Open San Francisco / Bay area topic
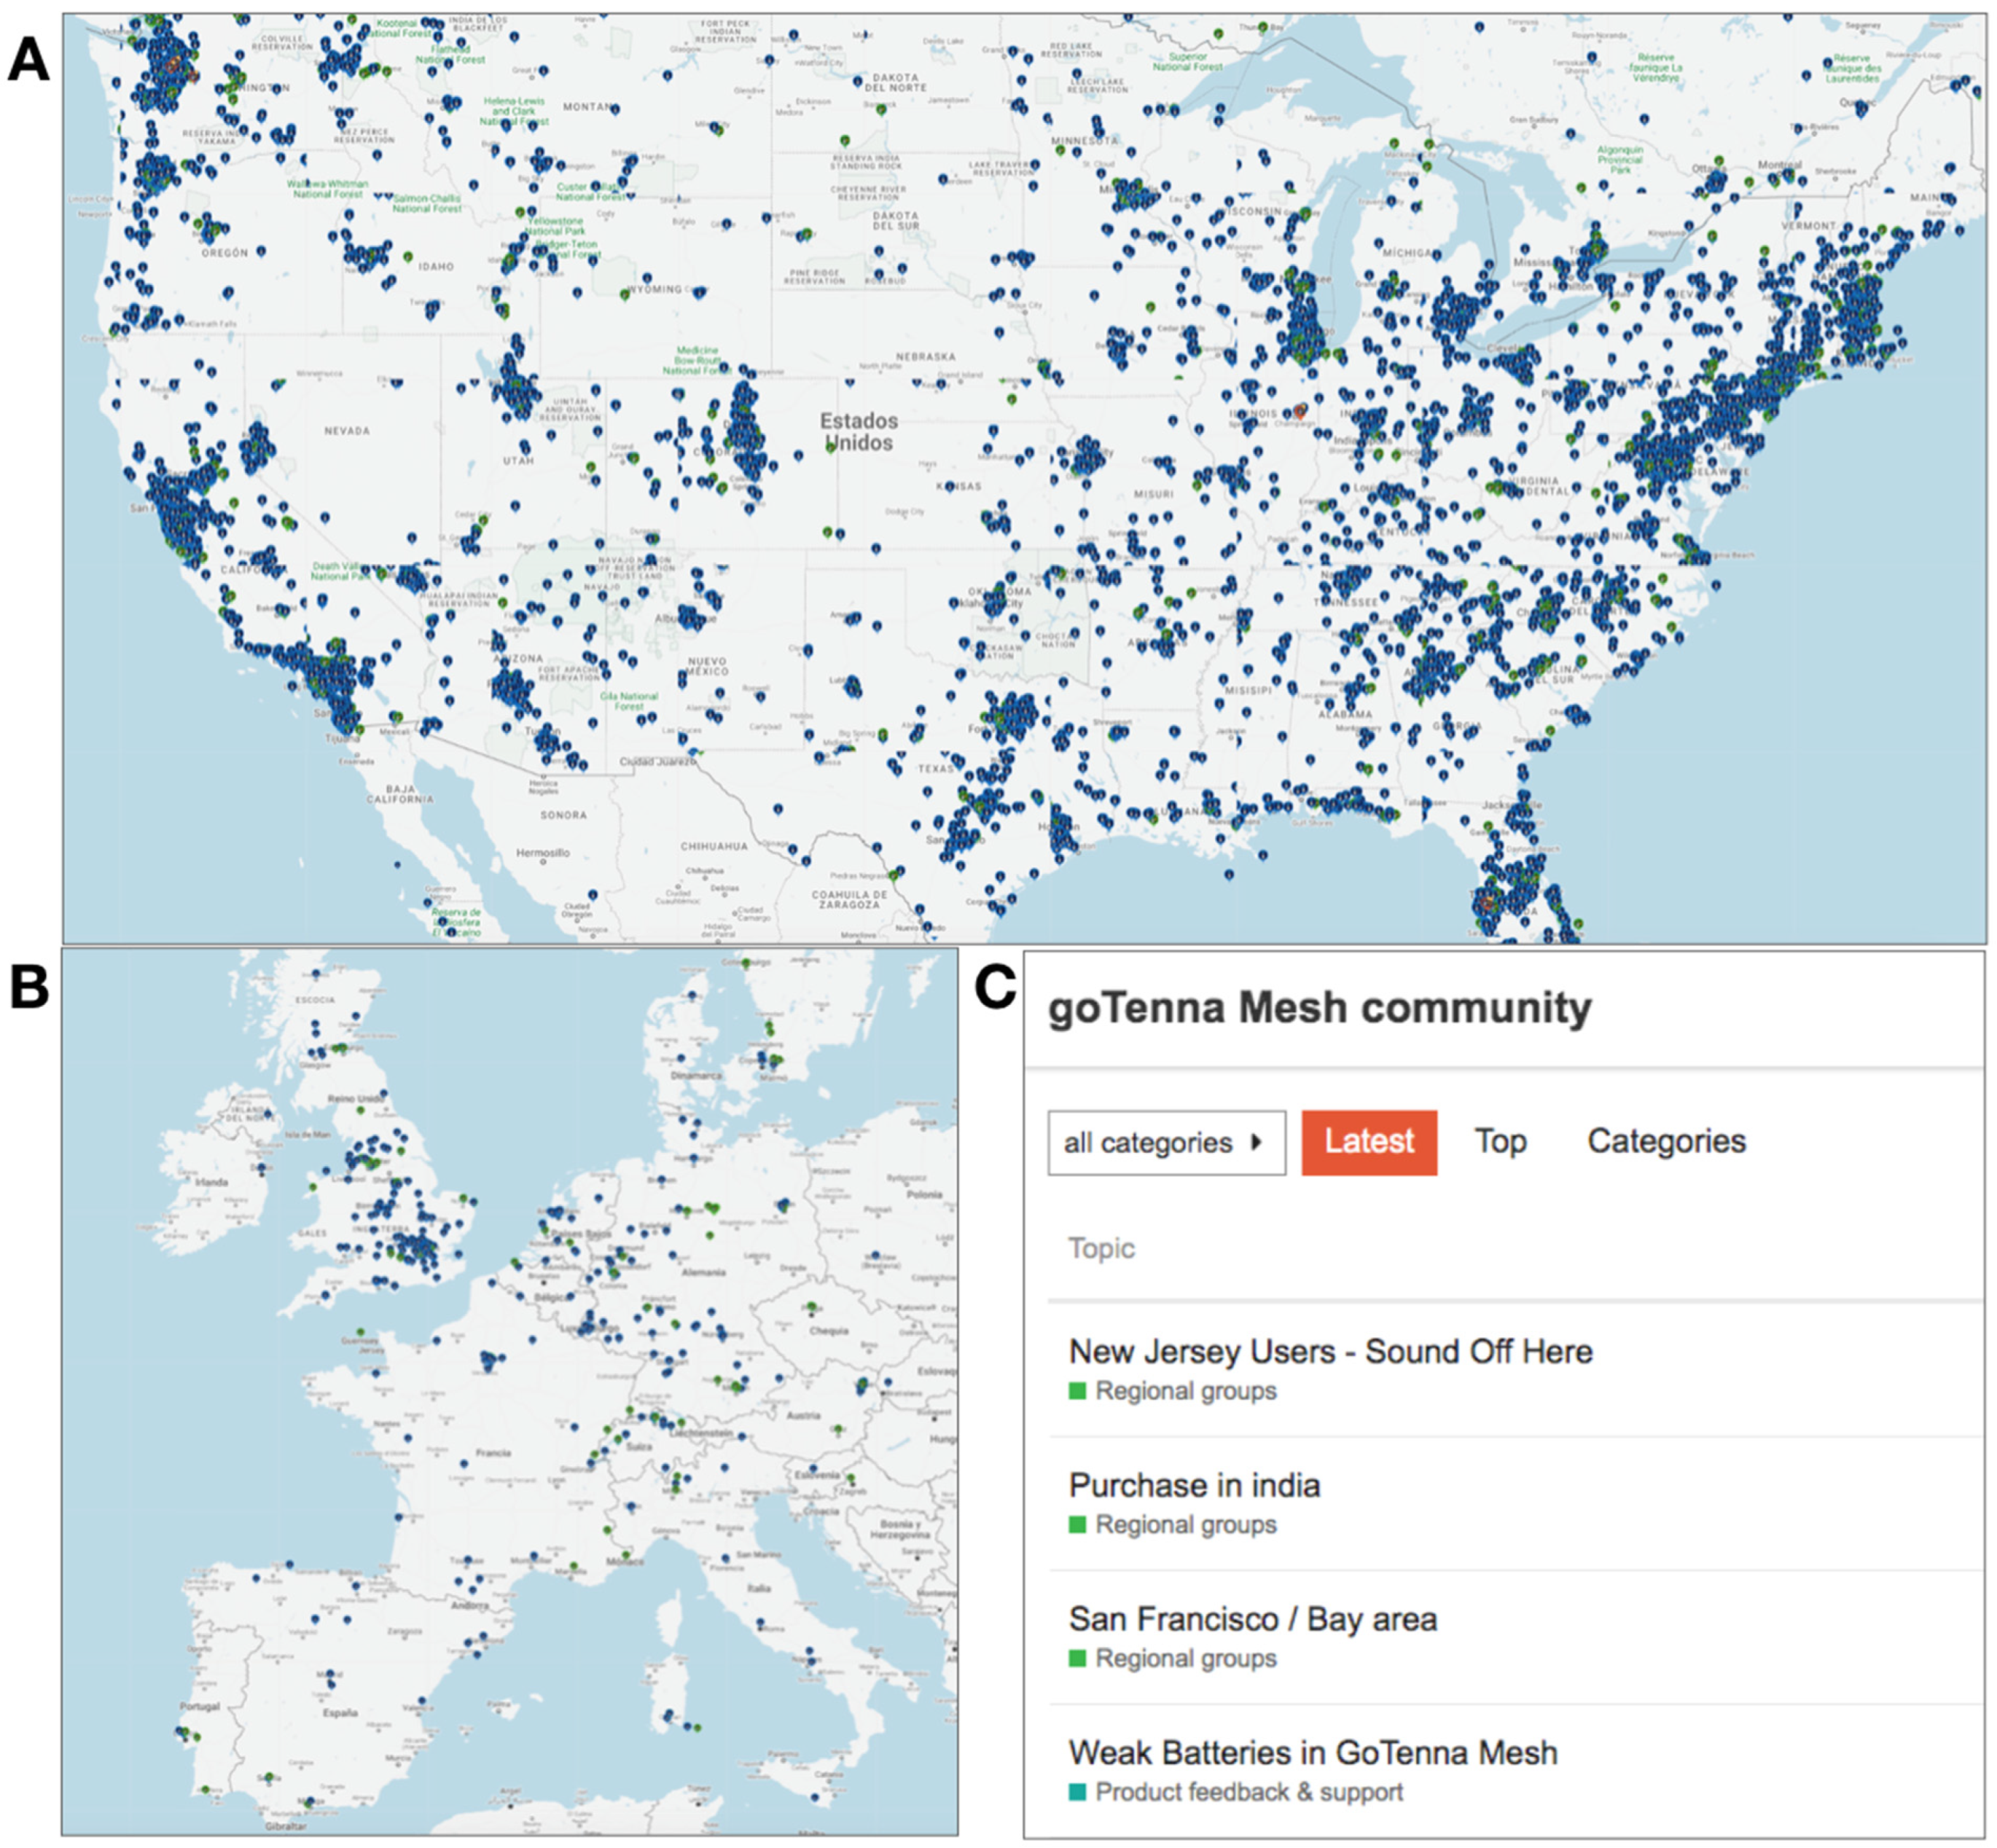Viewport: 1997px width, 1848px height. click(x=1252, y=1619)
